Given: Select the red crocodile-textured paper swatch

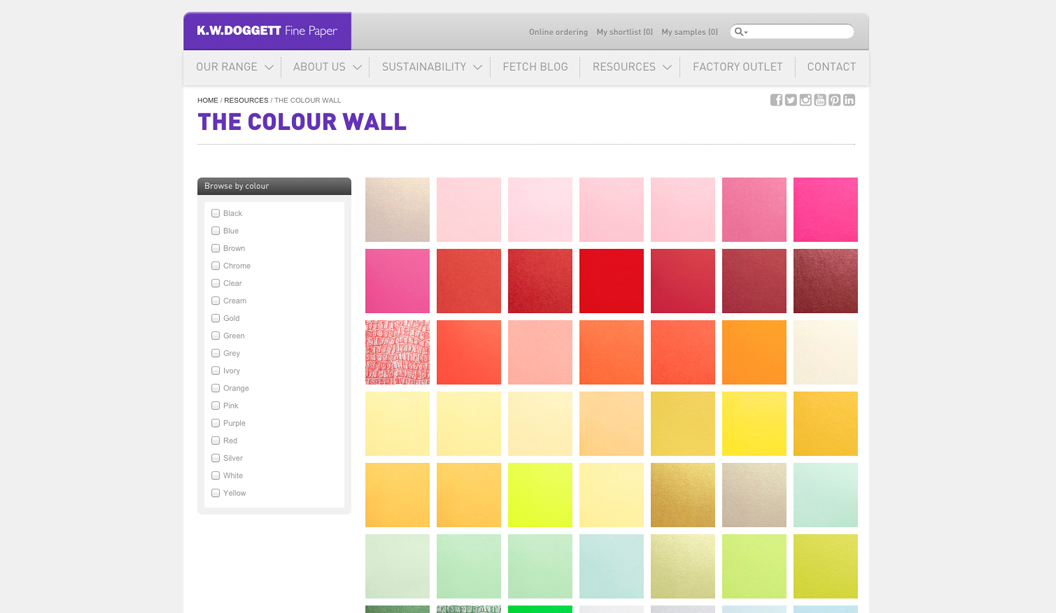Looking at the screenshot, I should click(x=397, y=352).
